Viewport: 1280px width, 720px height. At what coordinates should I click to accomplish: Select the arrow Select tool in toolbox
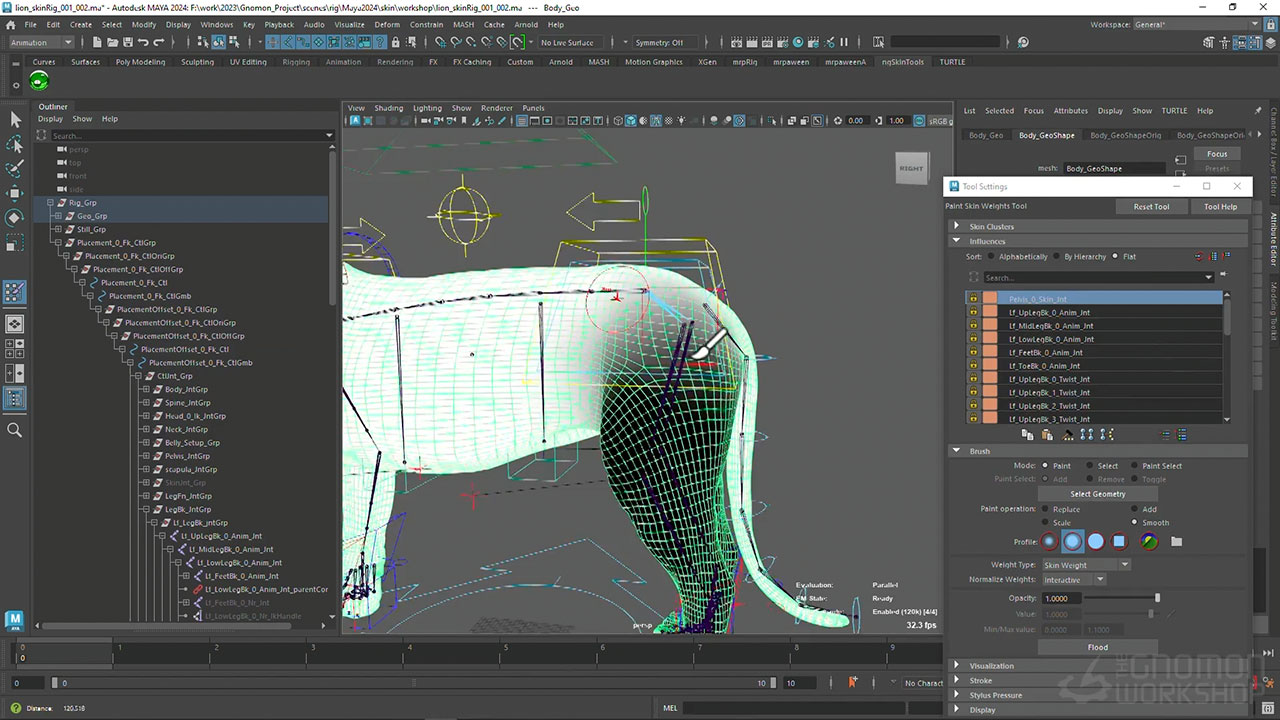pyautogui.click(x=15, y=120)
